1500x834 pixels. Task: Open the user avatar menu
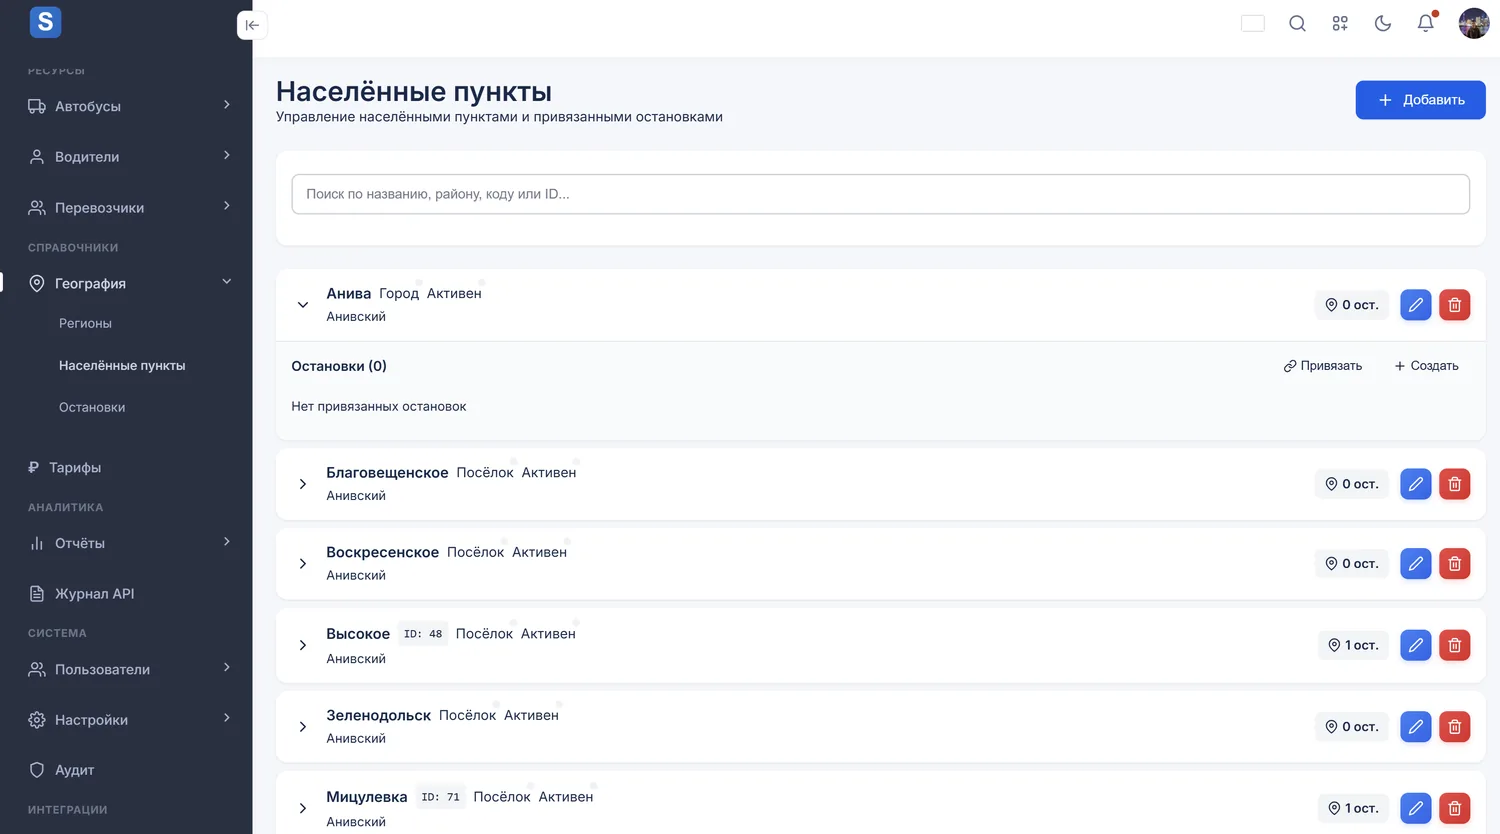(1474, 23)
